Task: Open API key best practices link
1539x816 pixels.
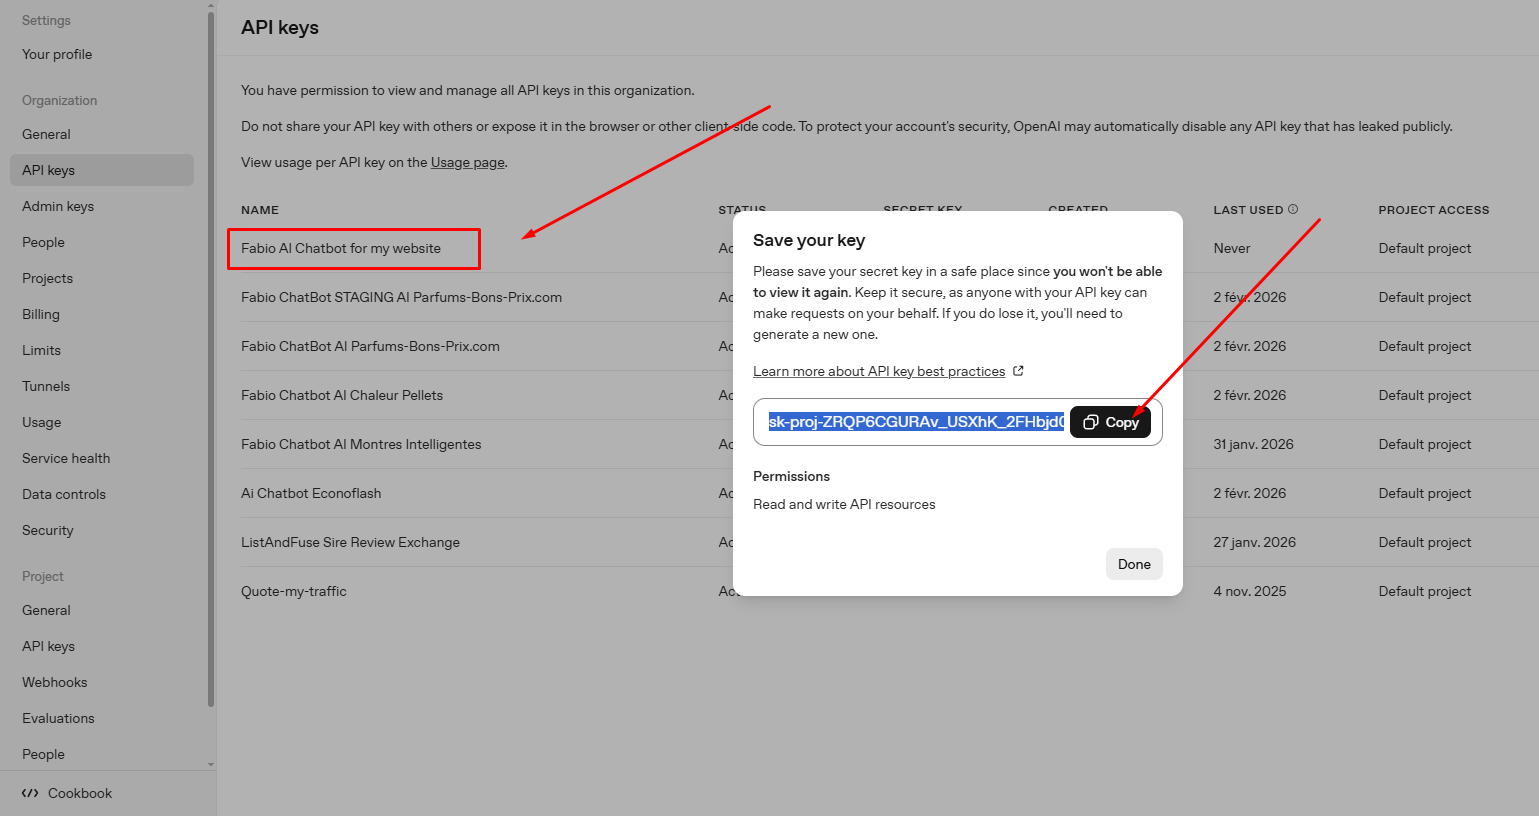Action: (878, 371)
